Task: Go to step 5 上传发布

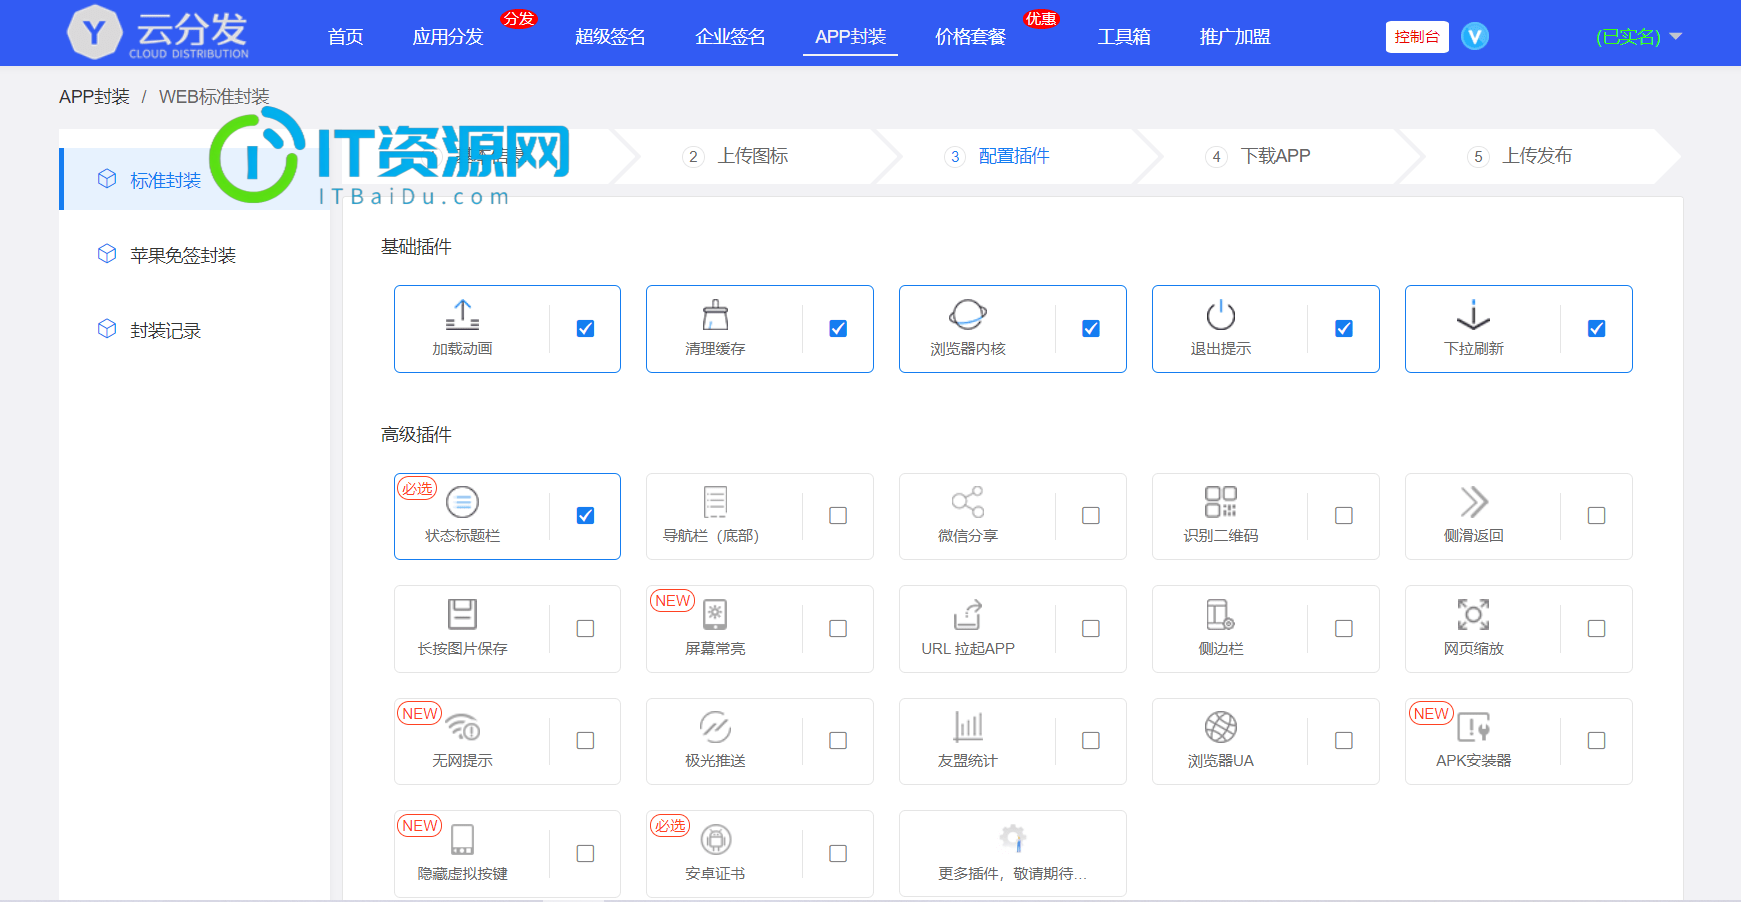Action: 1520,156
